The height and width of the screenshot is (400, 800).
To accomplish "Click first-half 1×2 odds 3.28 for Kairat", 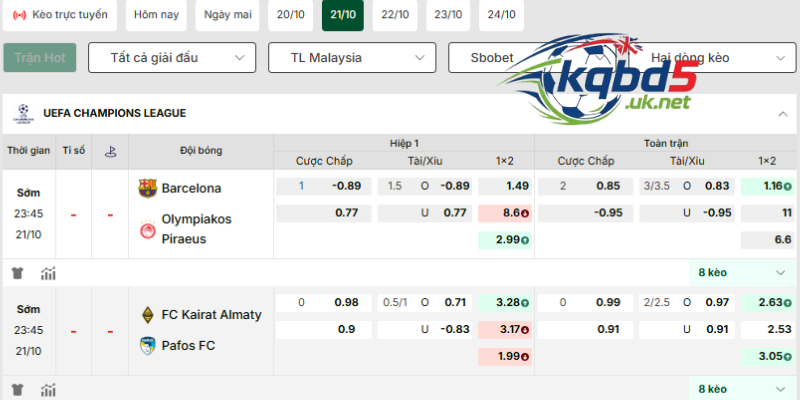I will coord(504,302).
